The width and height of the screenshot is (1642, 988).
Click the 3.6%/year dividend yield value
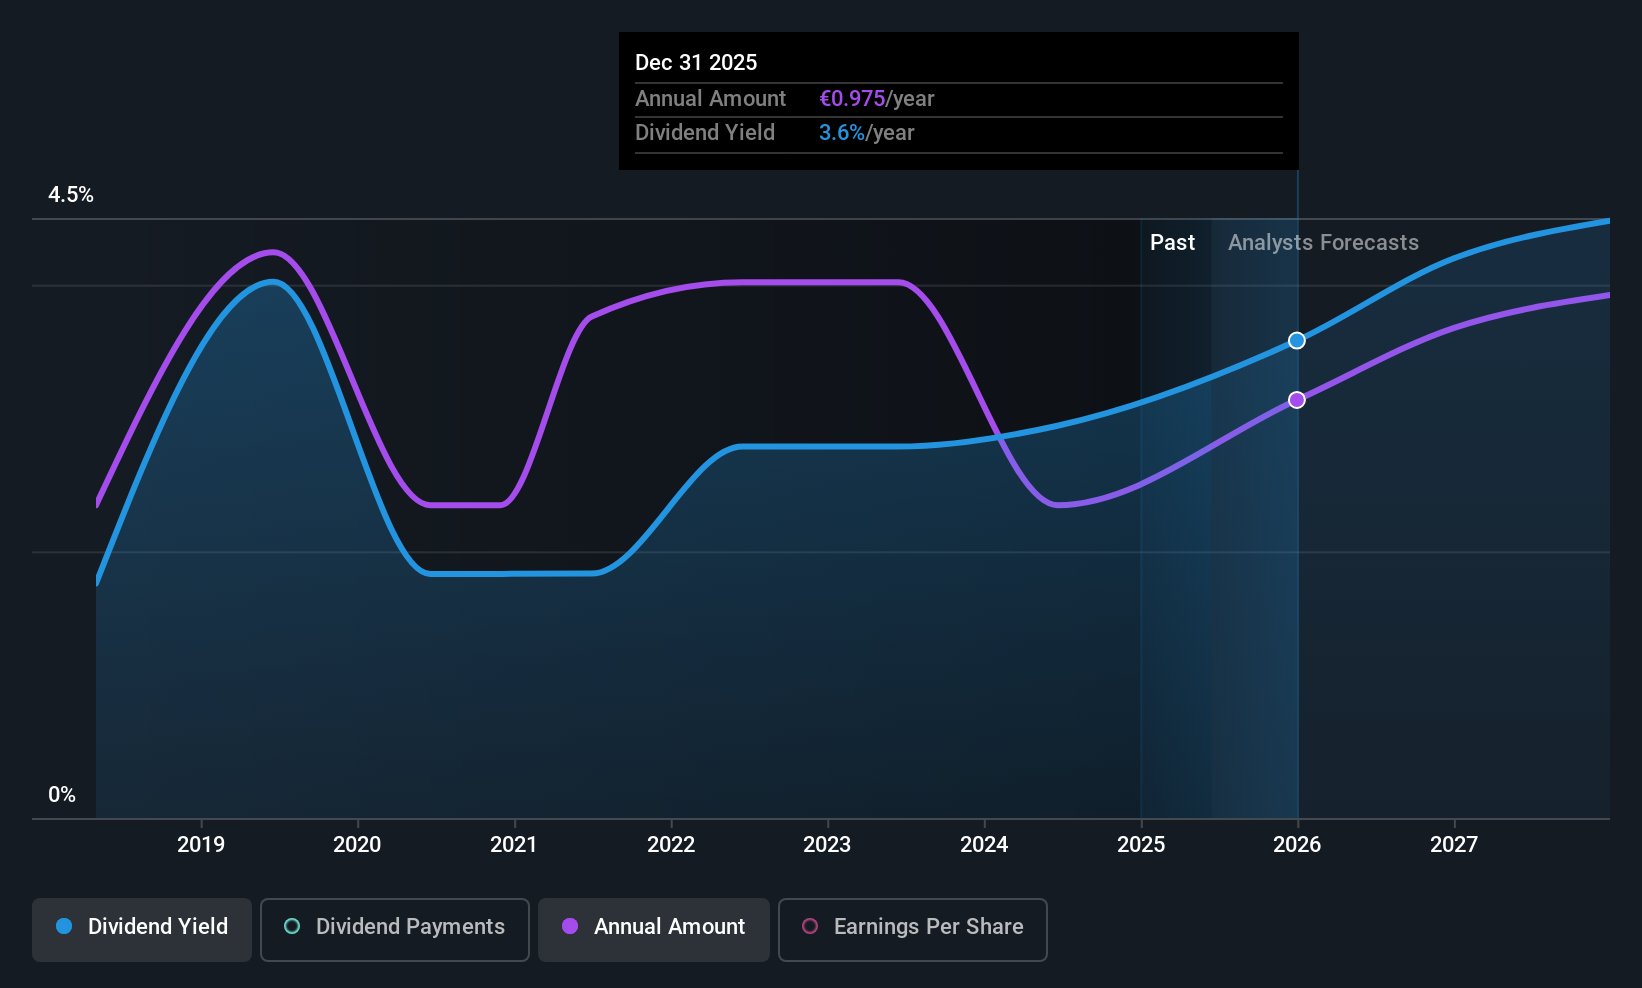867,133
